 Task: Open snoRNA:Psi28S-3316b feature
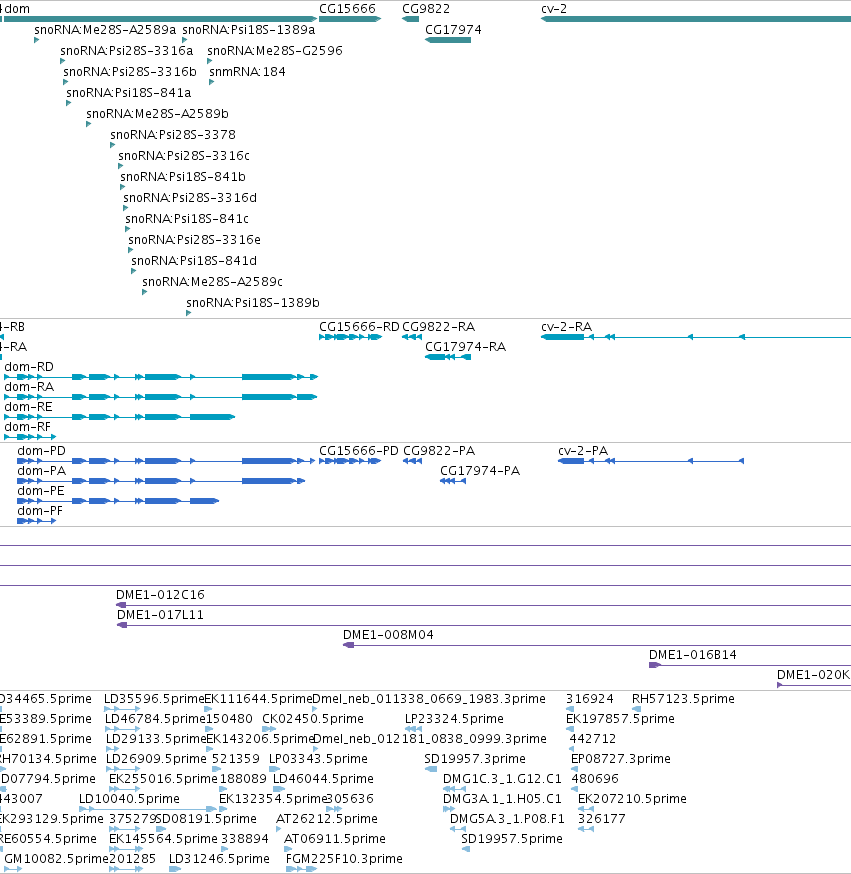point(65,82)
